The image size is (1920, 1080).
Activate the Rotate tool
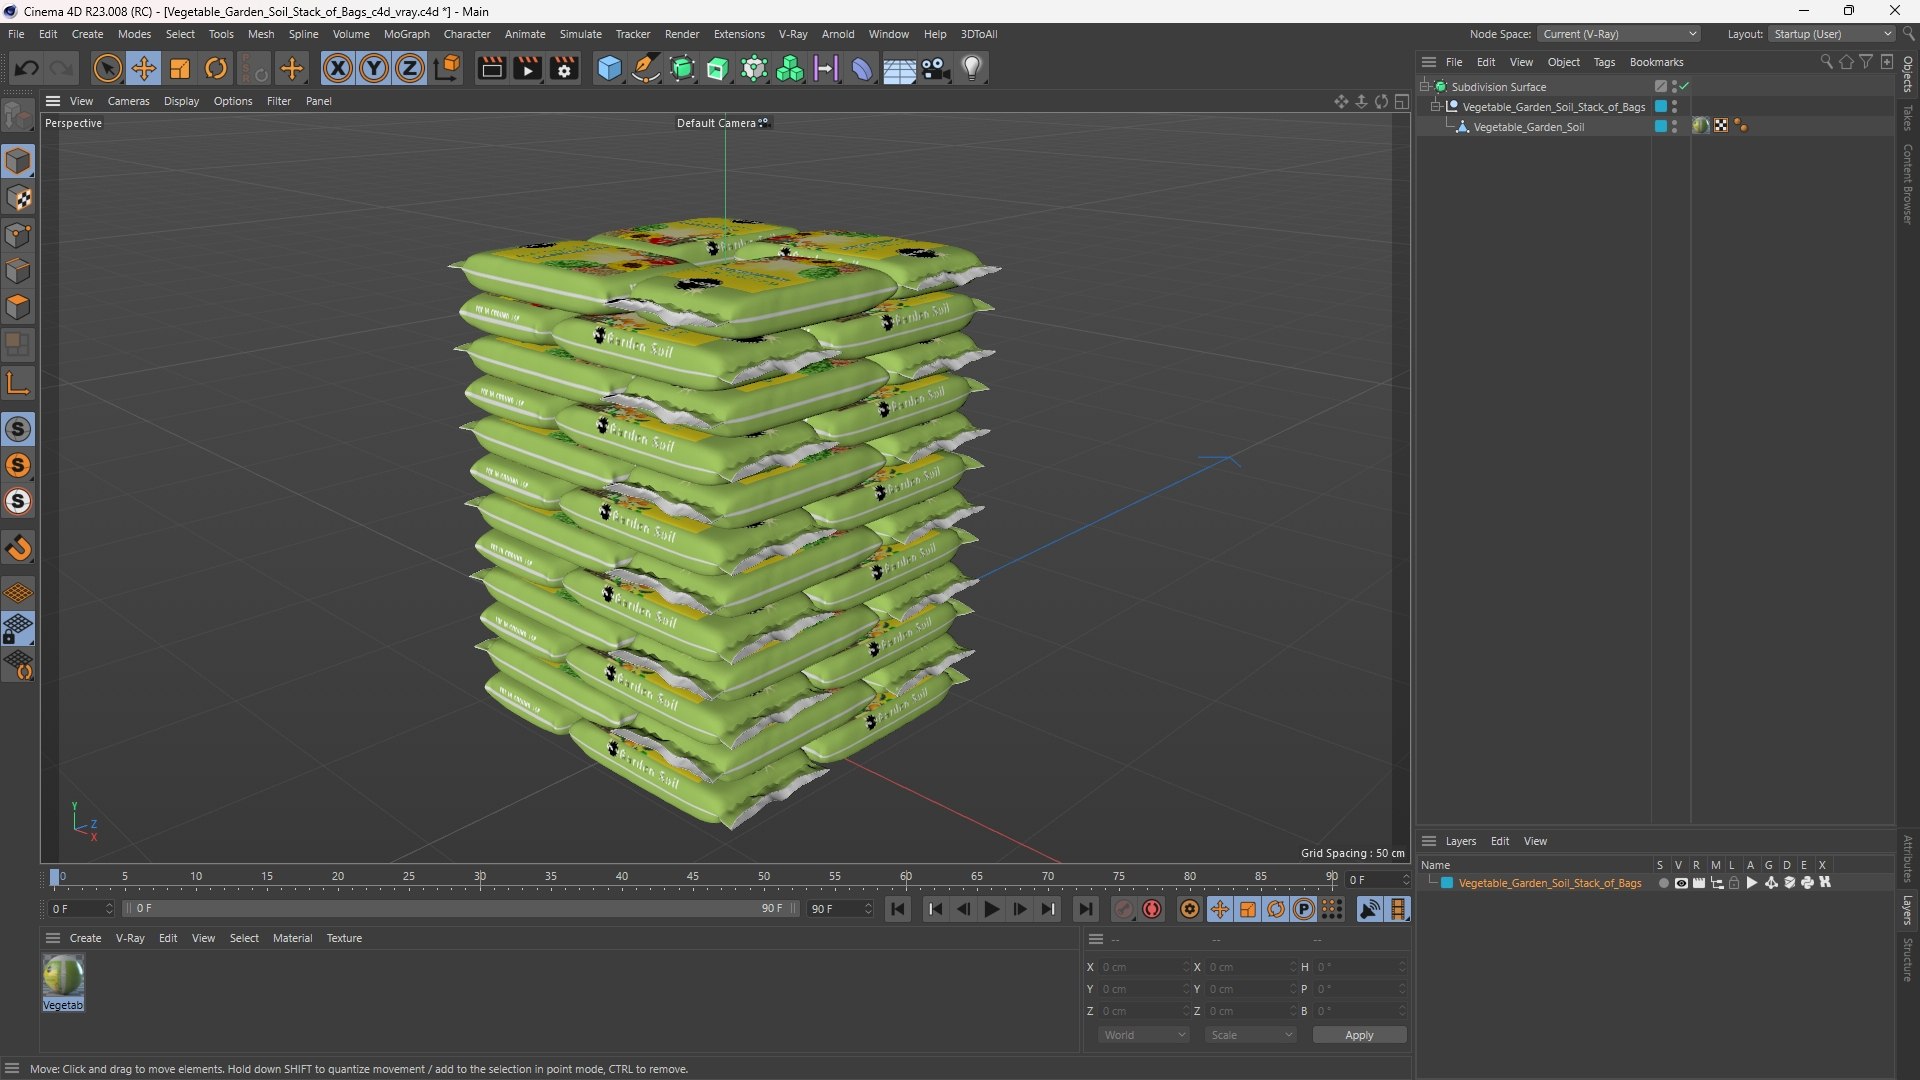[216, 68]
